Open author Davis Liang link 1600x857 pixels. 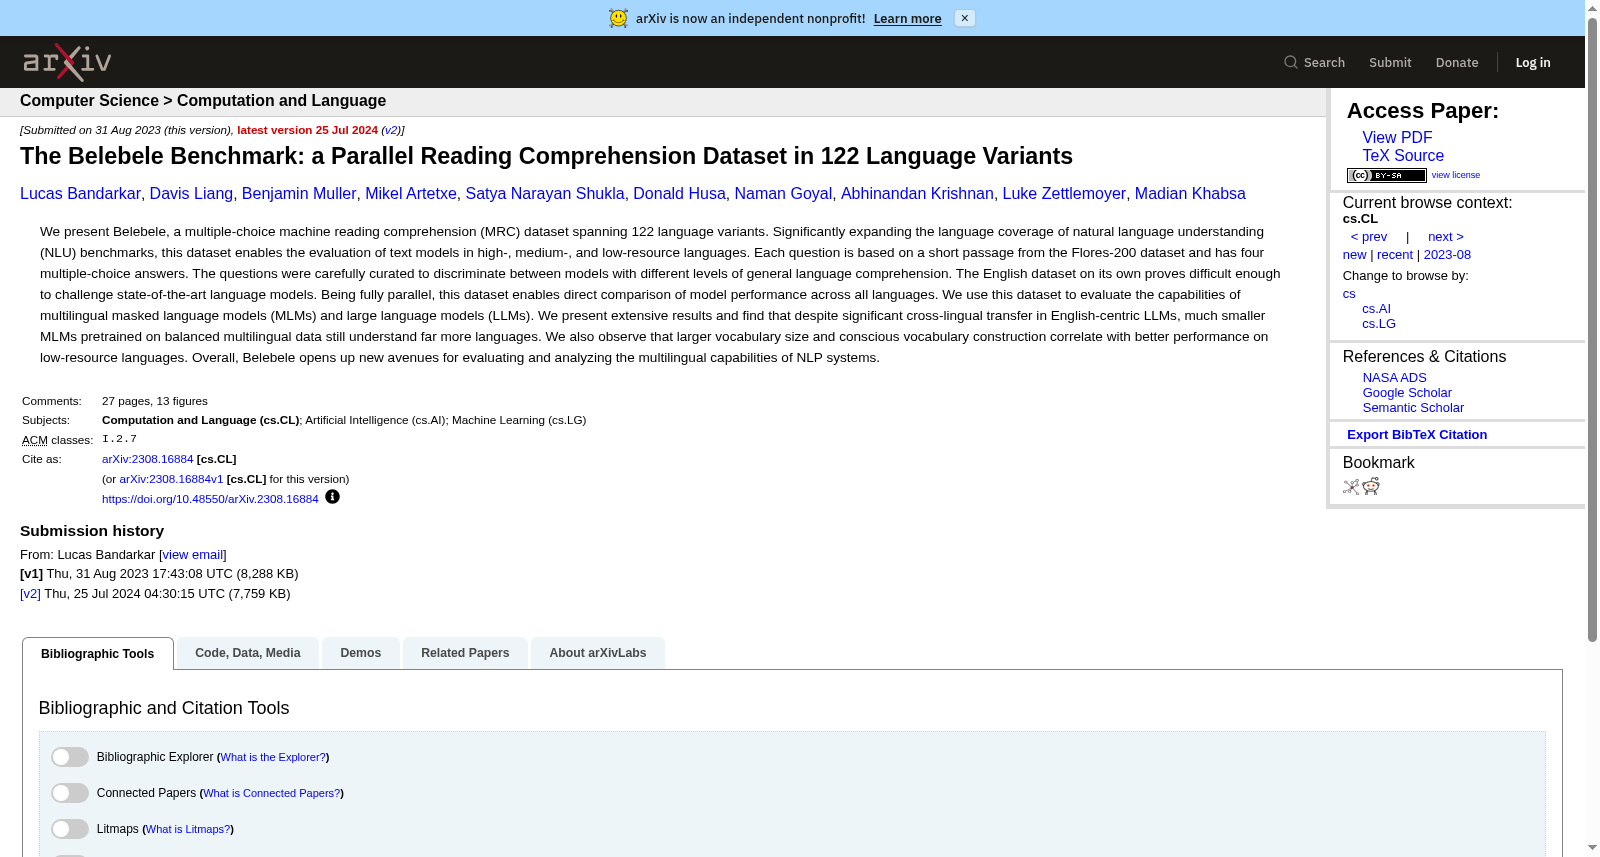tap(191, 194)
